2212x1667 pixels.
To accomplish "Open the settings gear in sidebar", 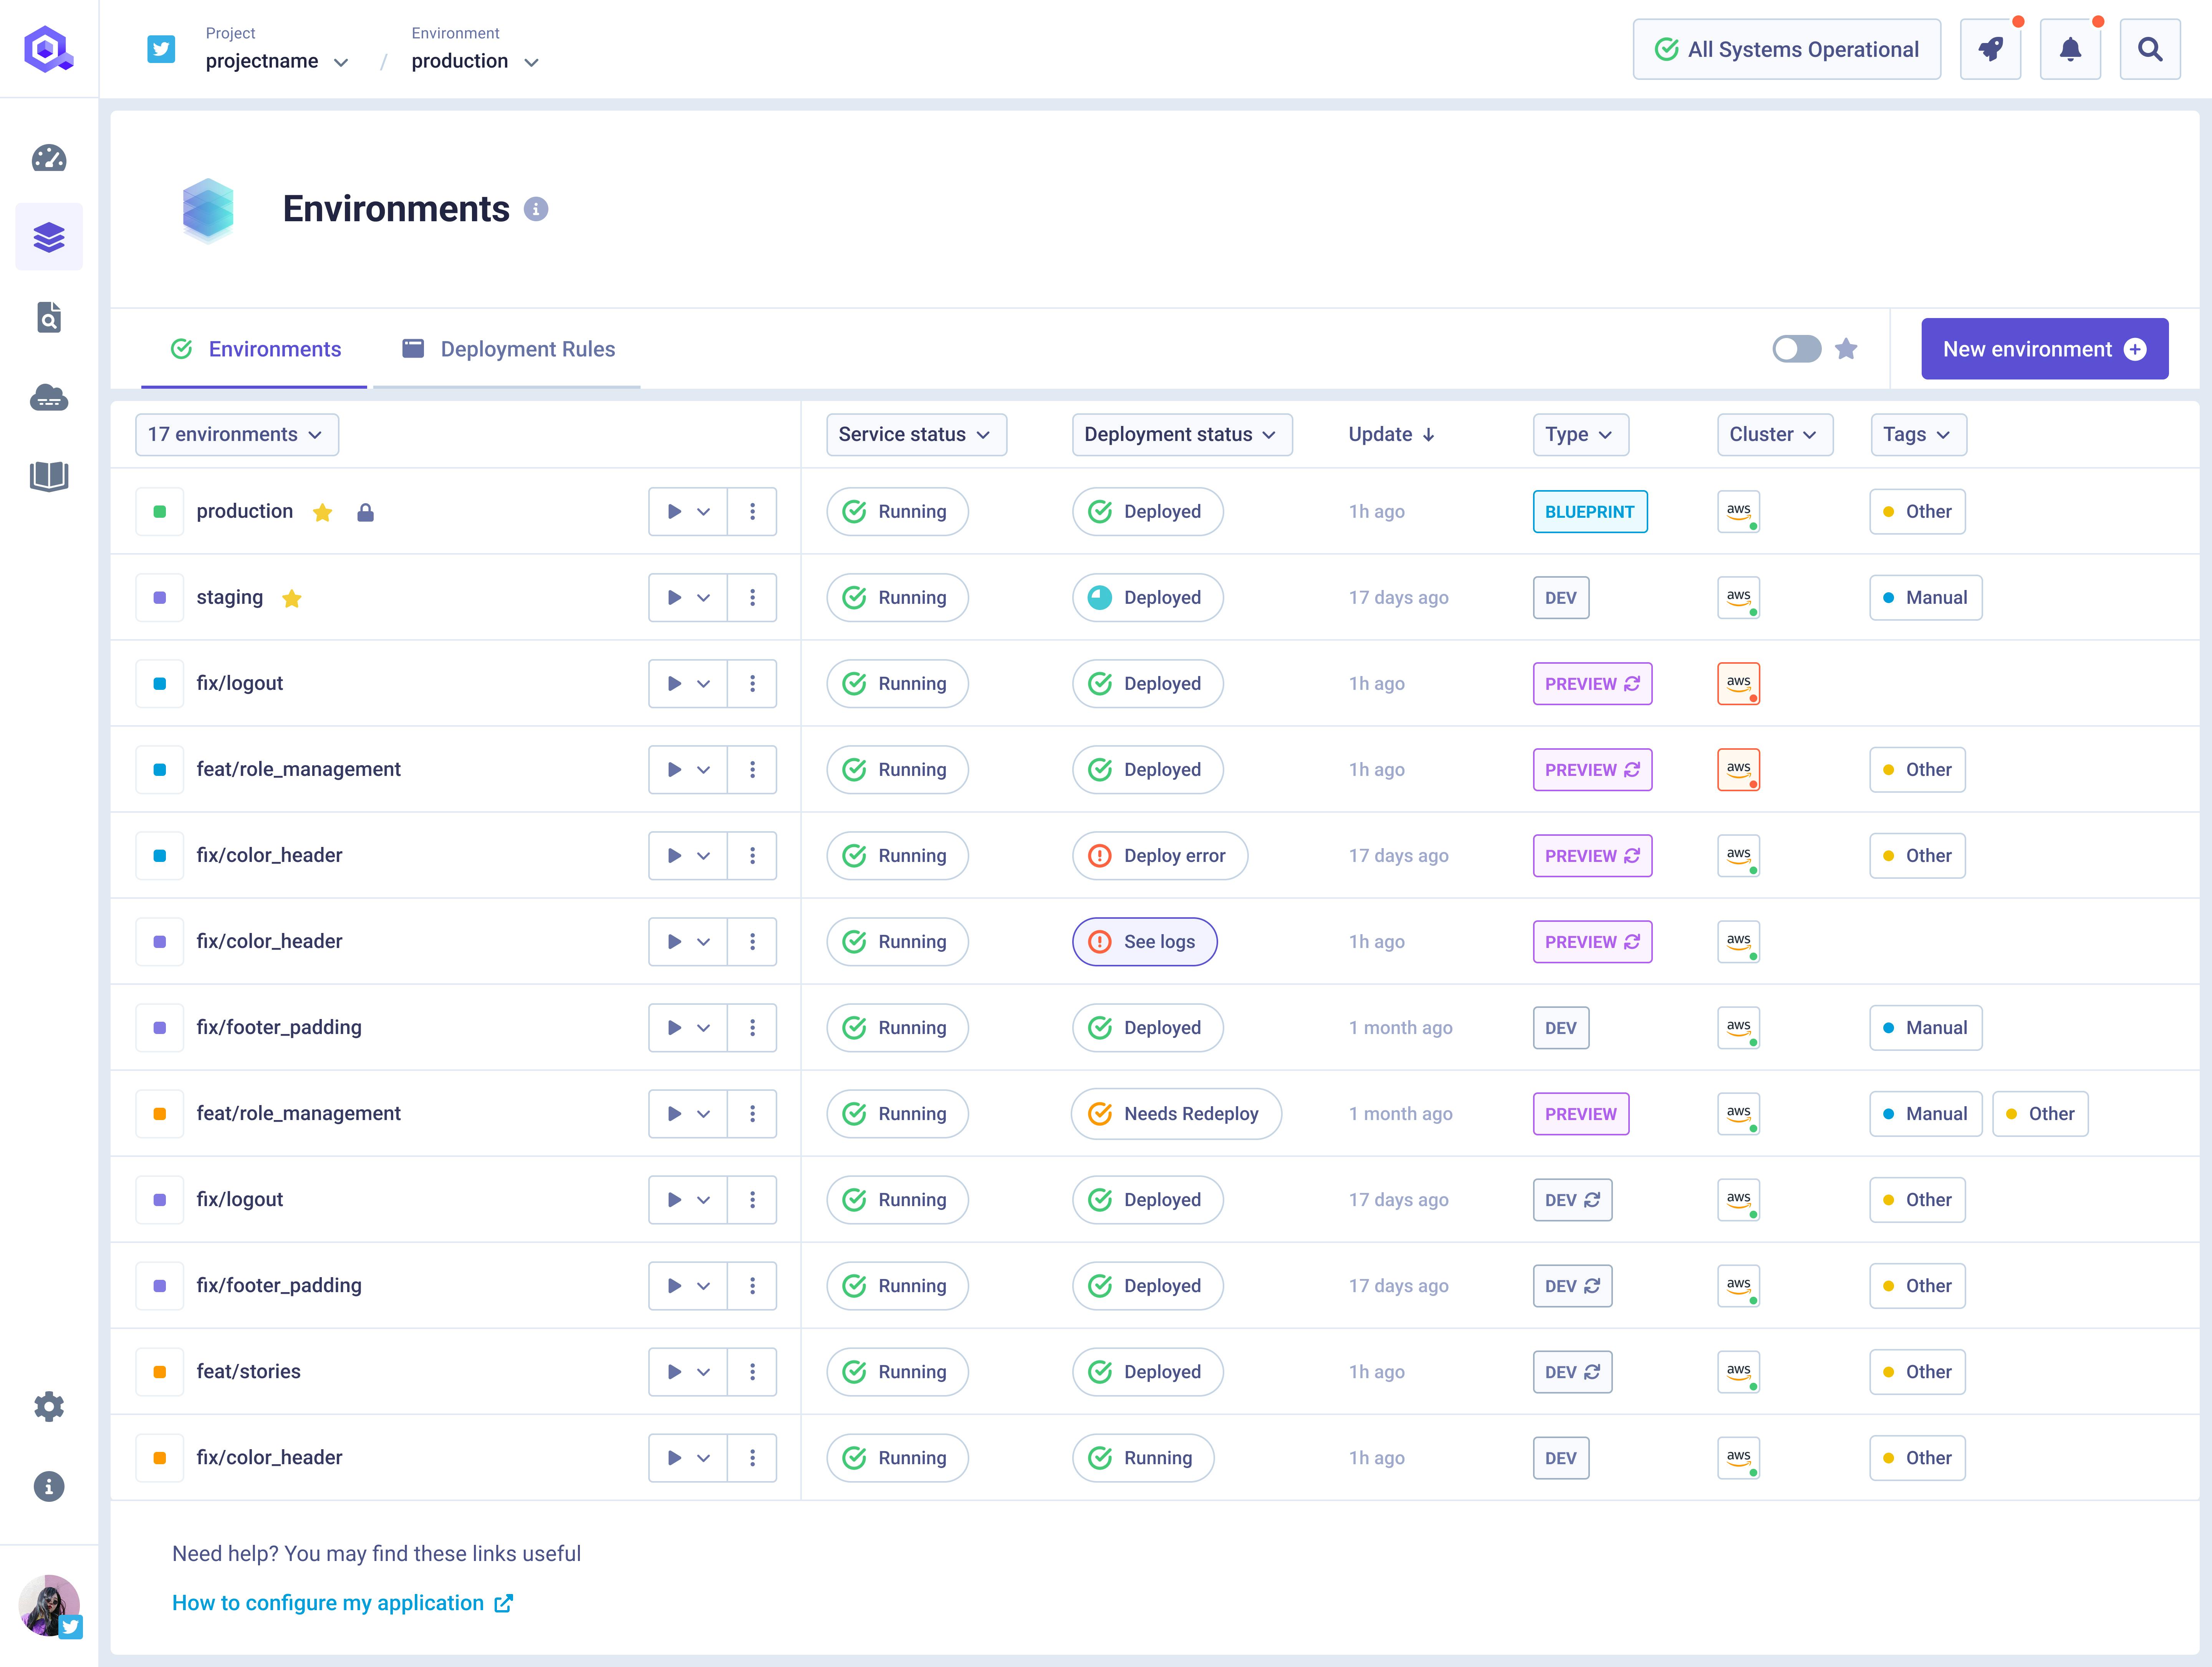I will [x=49, y=1407].
